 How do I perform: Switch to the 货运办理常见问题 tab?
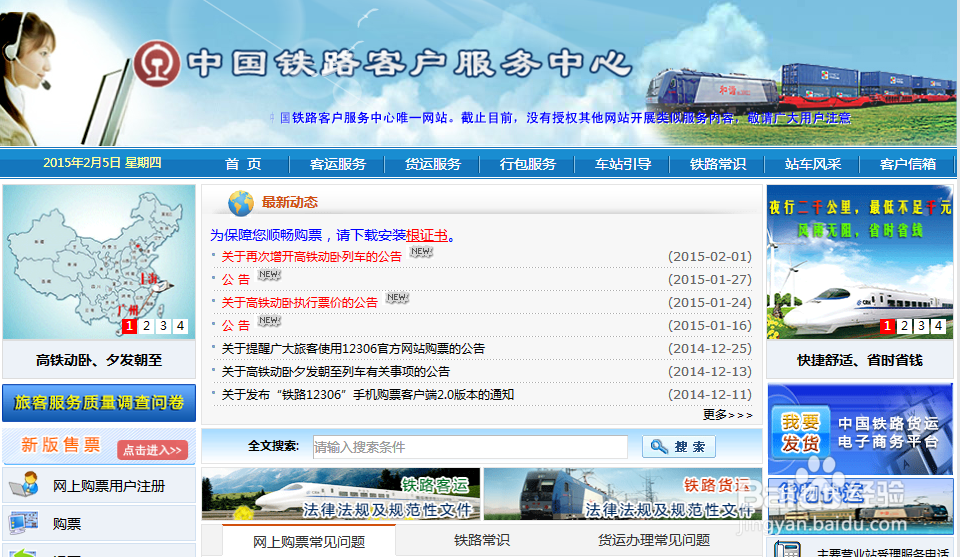[x=654, y=540]
